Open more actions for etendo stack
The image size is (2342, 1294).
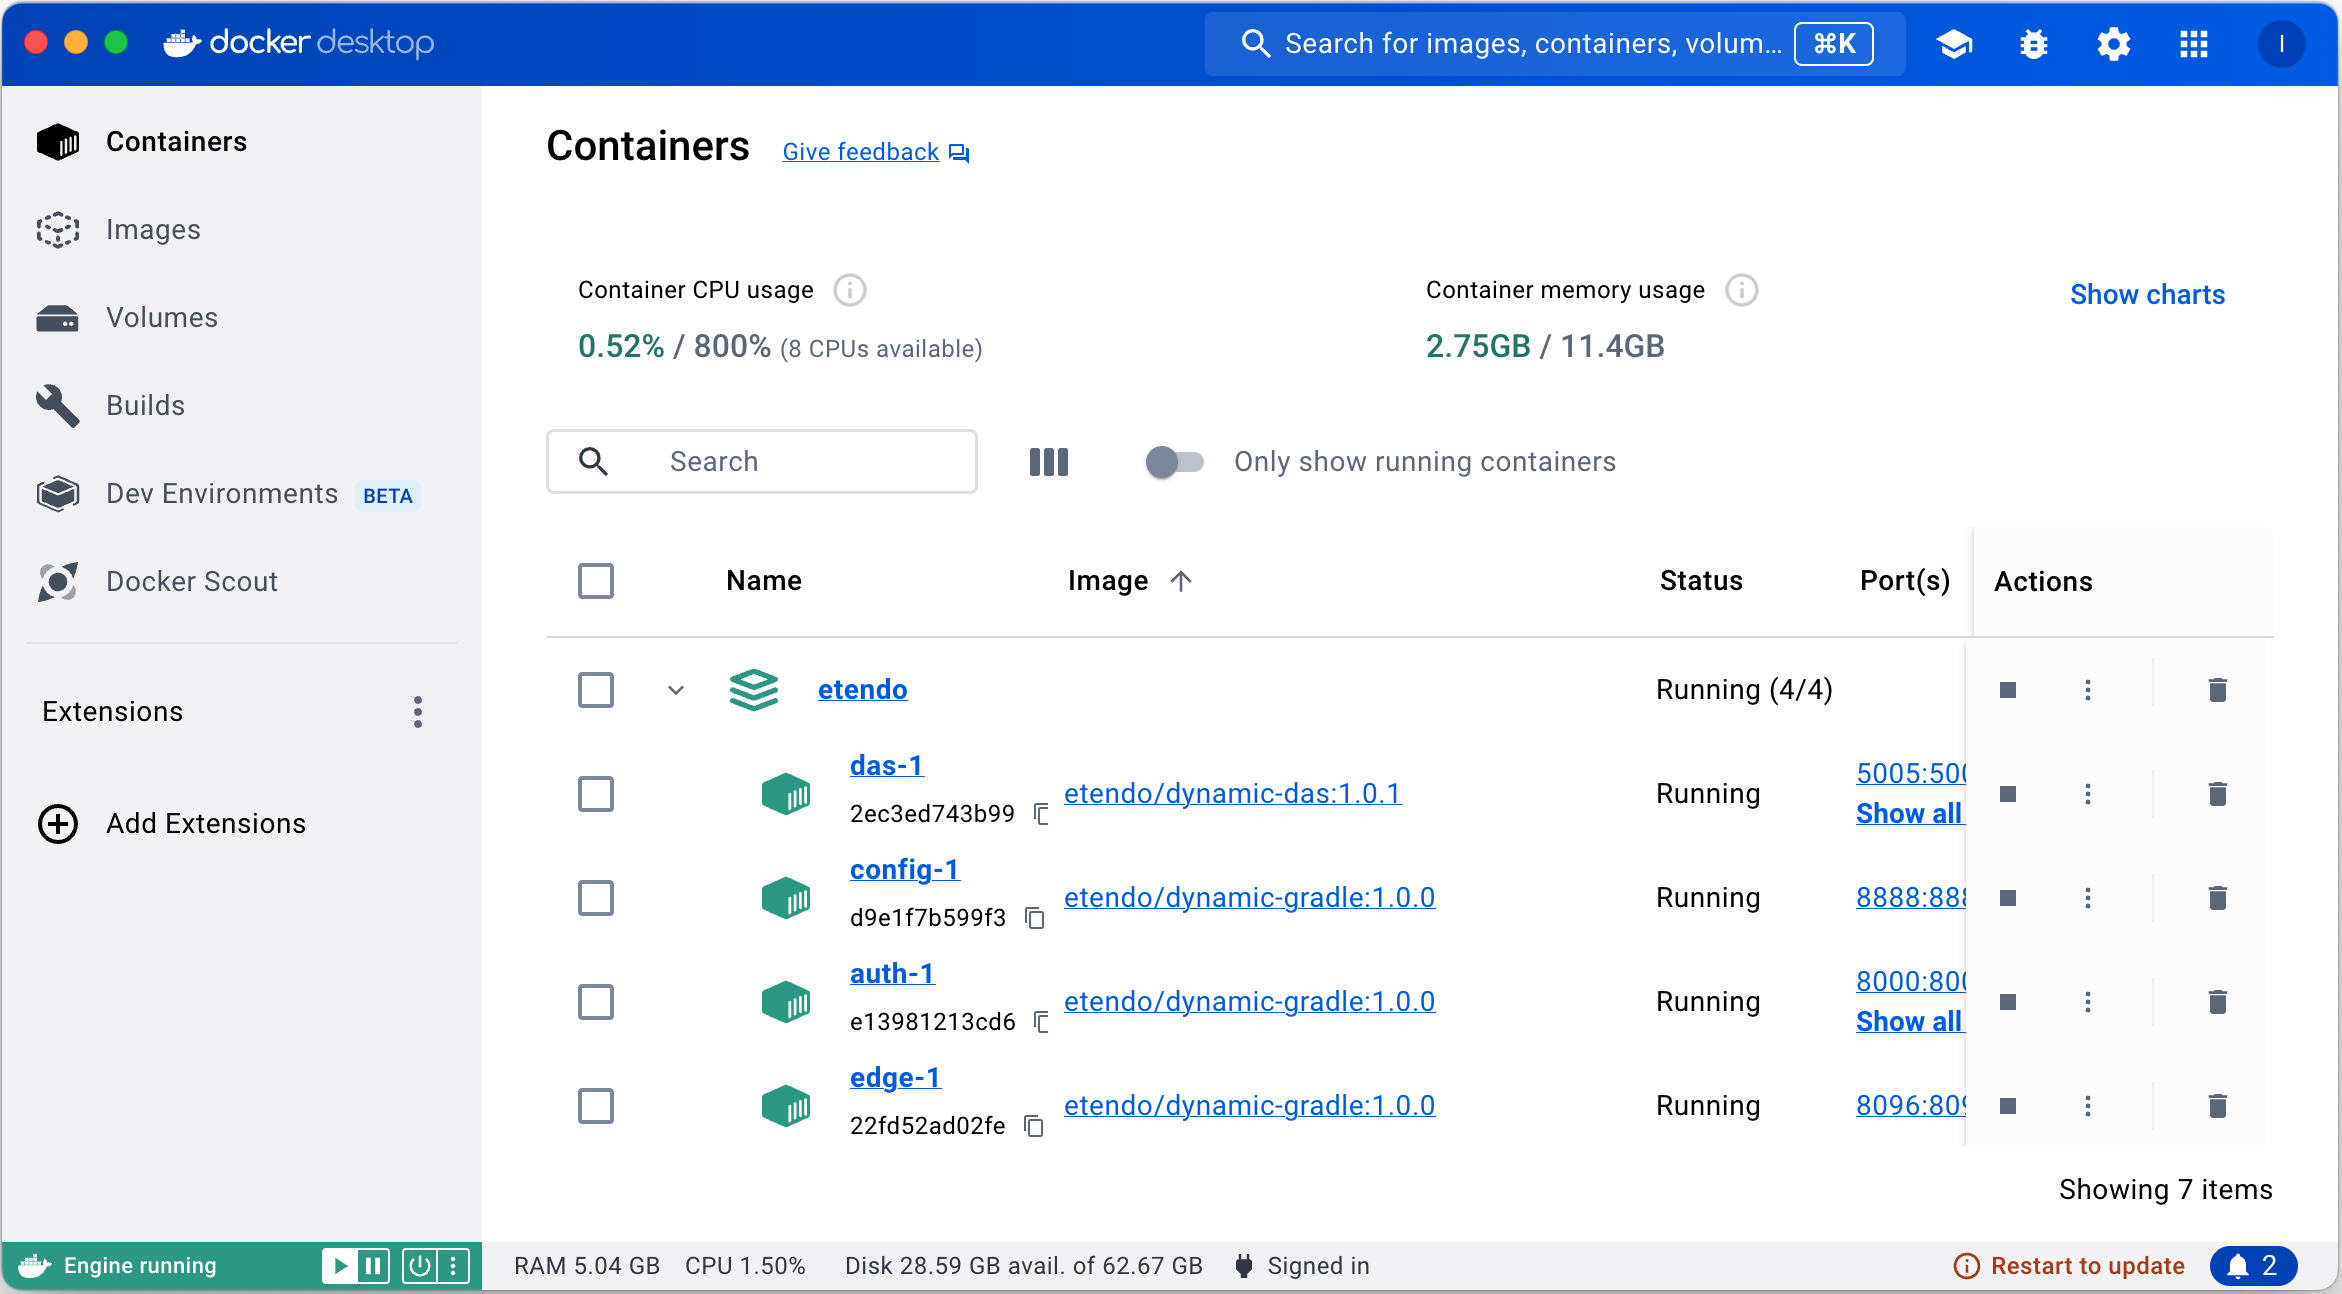2088,690
